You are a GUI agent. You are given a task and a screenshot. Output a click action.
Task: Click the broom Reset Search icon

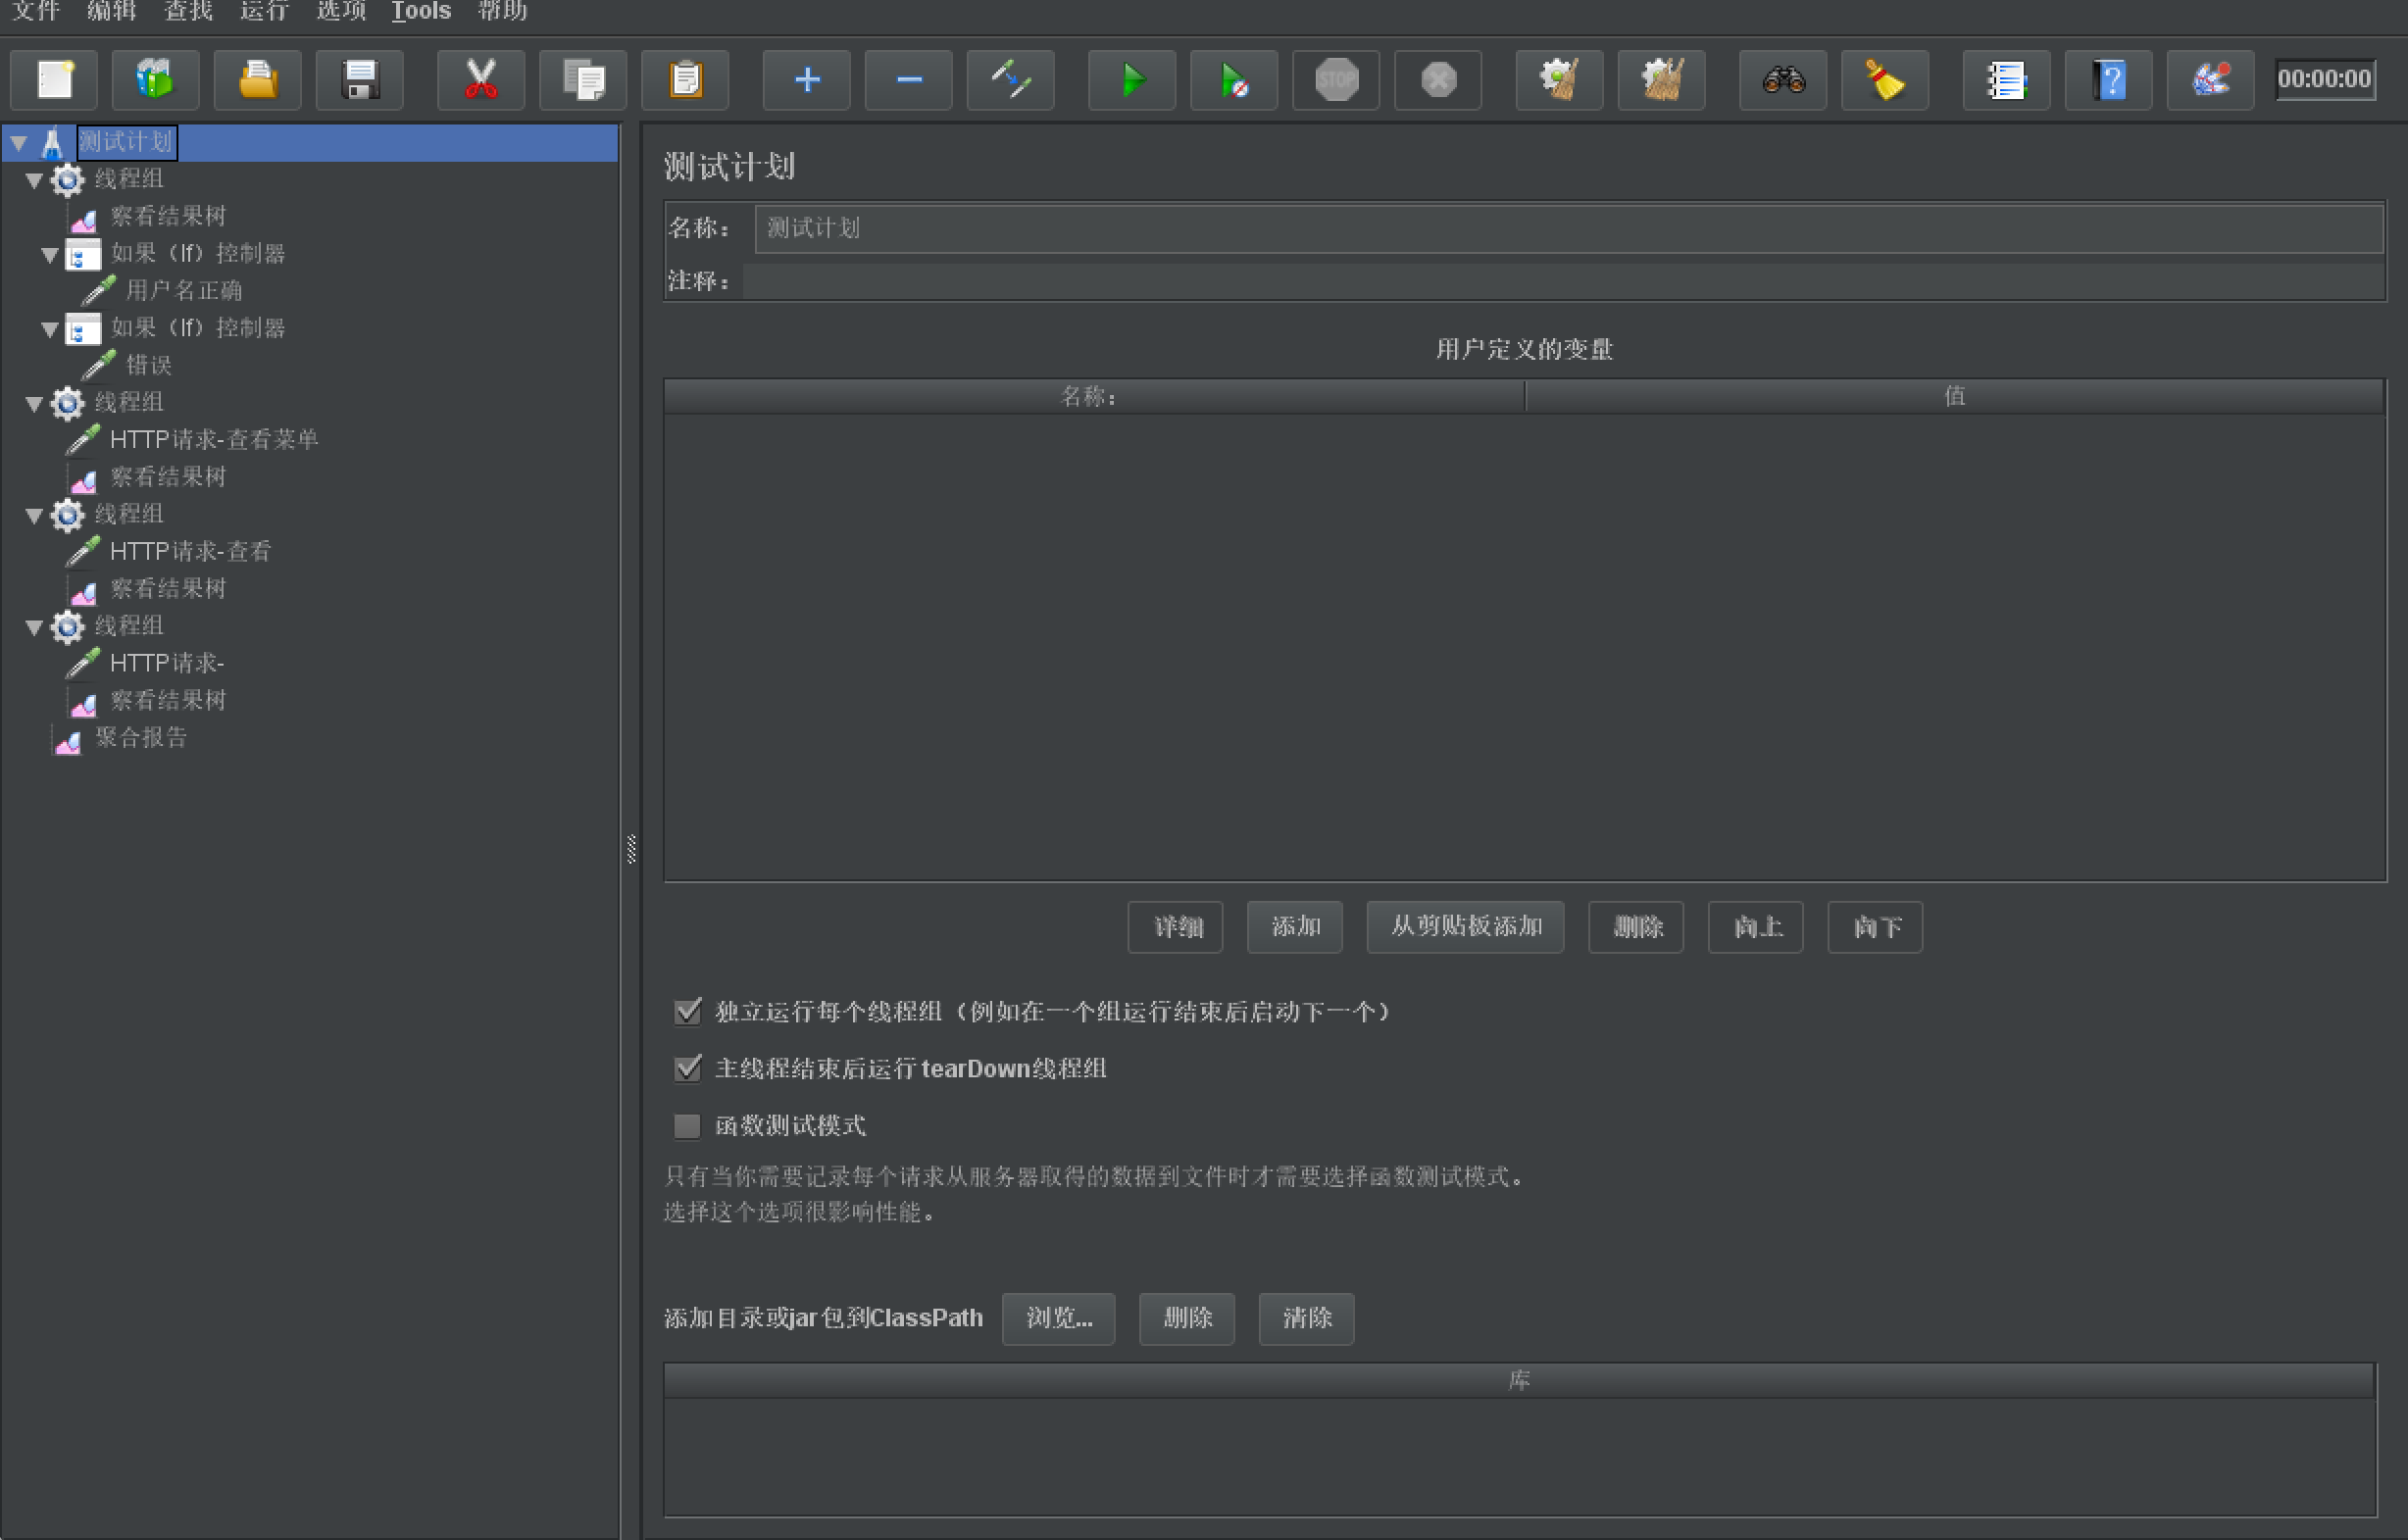[x=1884, y=80]
